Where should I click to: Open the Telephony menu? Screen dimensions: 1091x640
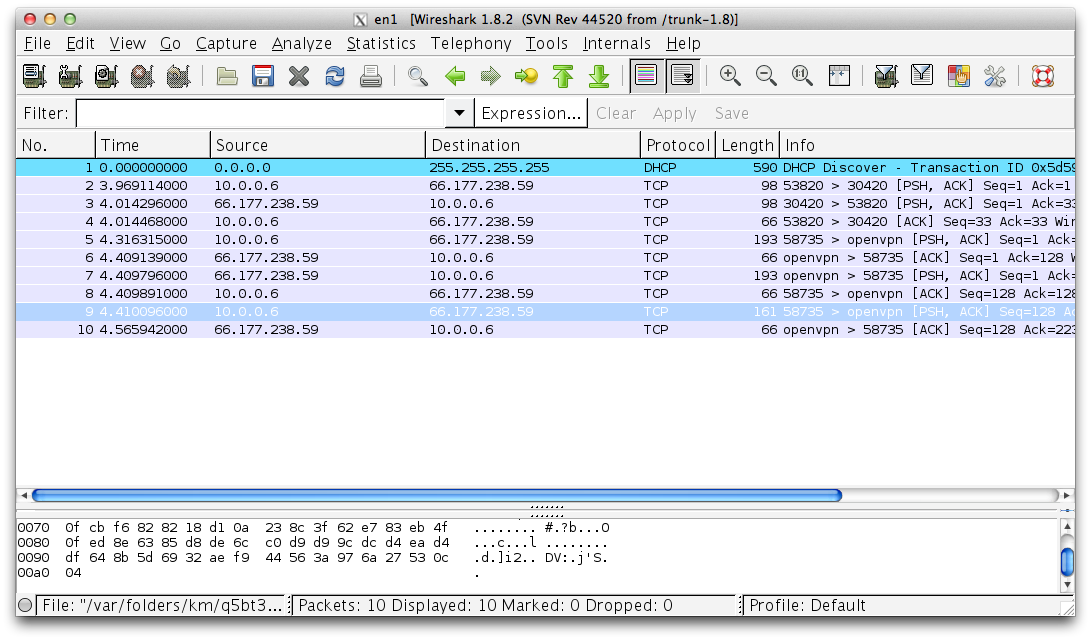click(470, 44)
